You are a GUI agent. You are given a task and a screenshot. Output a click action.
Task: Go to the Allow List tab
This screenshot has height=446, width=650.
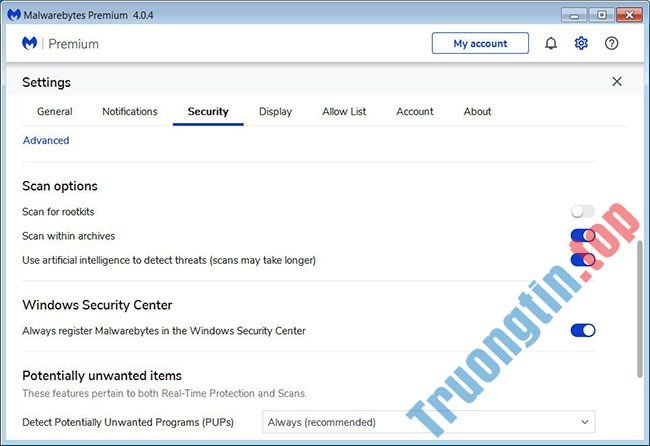(x=344, y=112)
